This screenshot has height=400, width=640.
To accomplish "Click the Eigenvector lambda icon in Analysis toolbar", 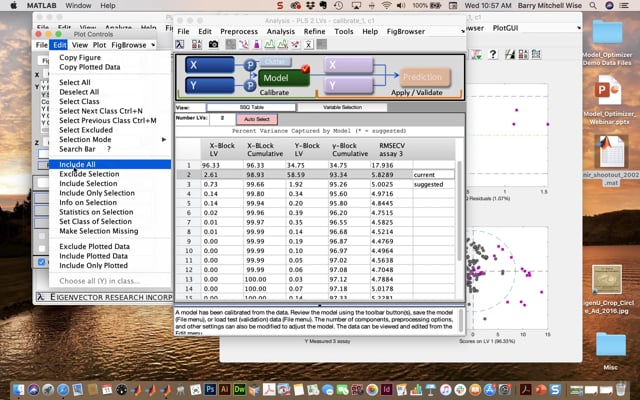I will [180, 44].
